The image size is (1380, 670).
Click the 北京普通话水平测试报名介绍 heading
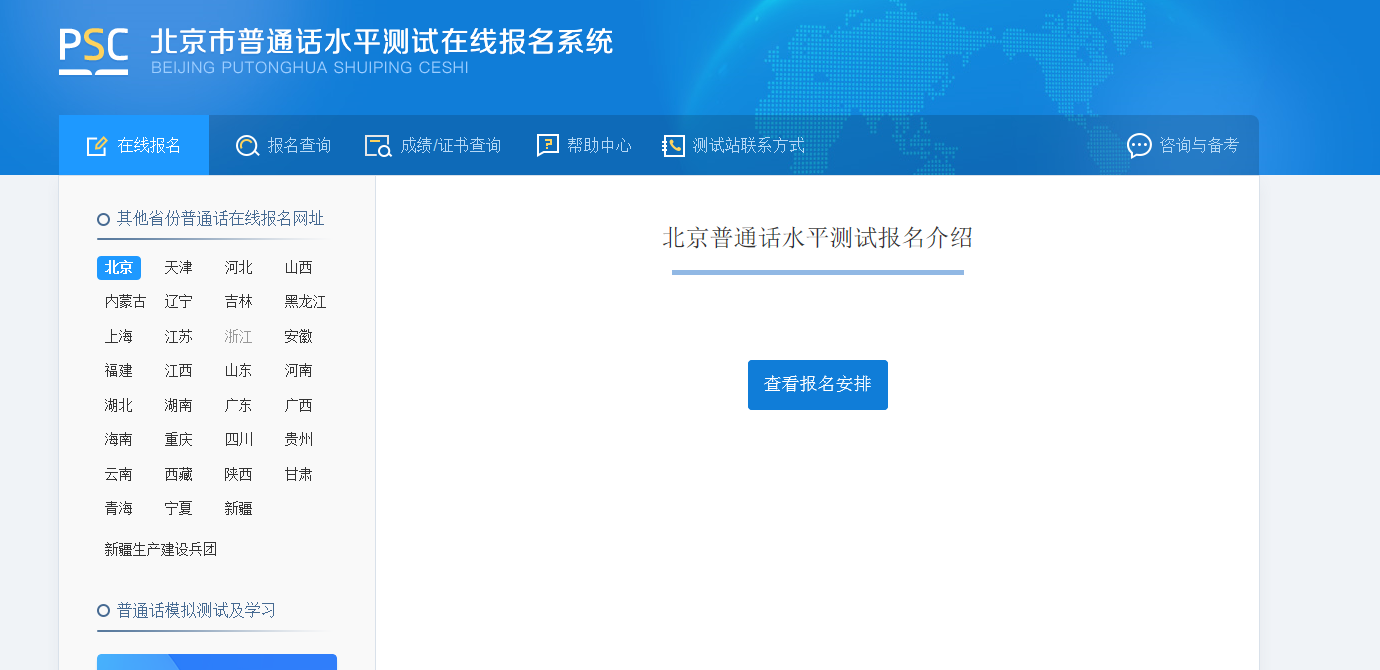(817, 238)
